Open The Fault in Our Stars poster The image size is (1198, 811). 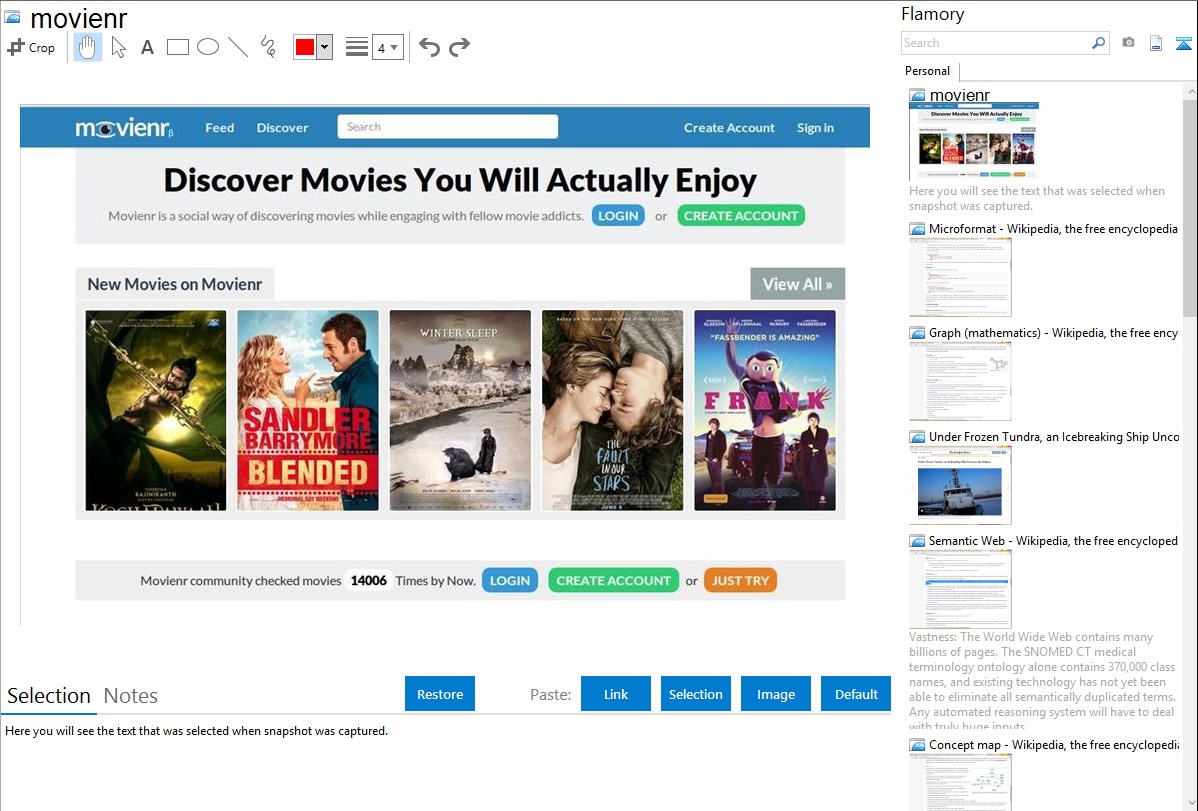point(613,410)
